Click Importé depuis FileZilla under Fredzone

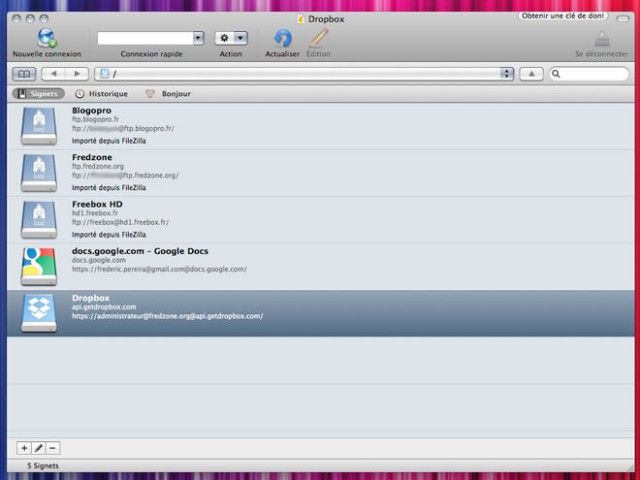109,188
